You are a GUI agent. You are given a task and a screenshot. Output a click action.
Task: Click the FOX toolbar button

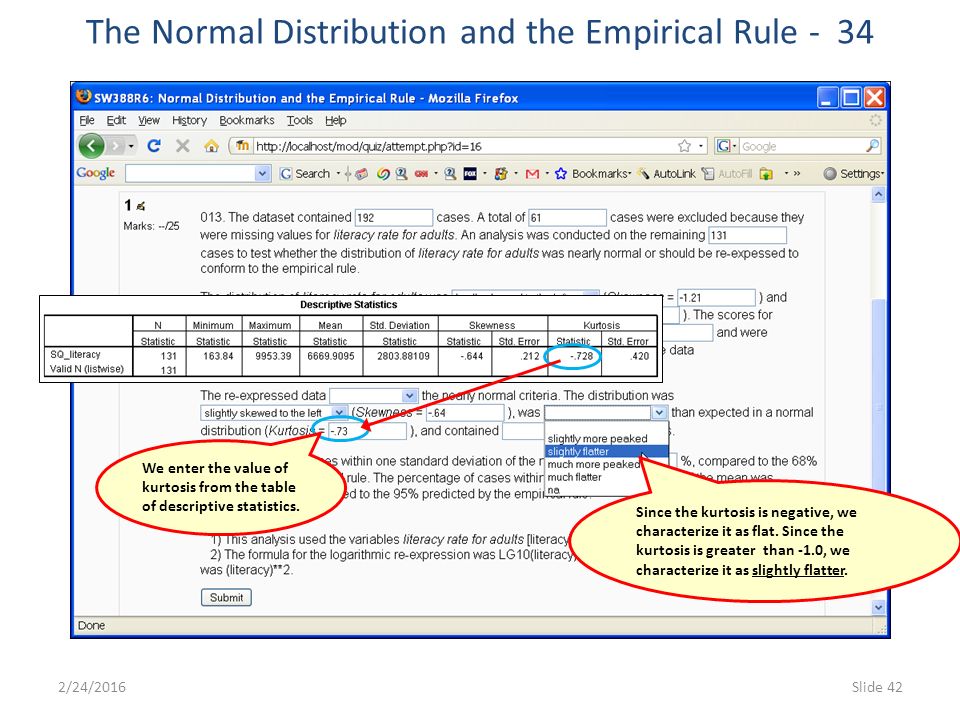(x=470, y=174)
